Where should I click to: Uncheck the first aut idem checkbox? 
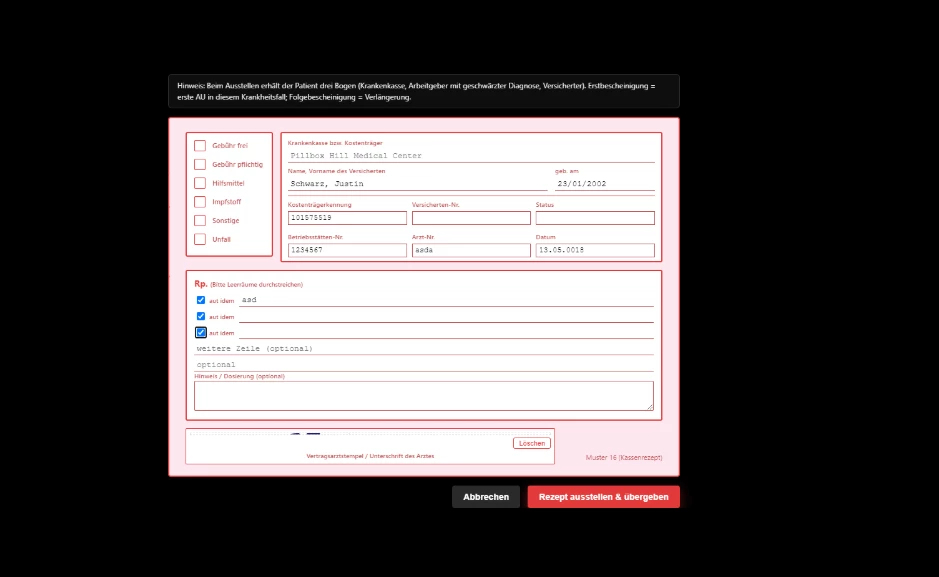click(201, 300)
